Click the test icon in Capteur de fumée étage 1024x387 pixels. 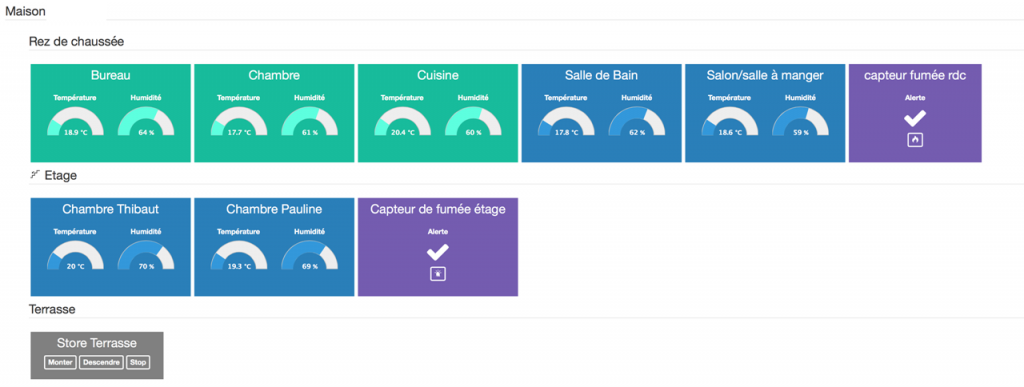click(x=438, y=274)
